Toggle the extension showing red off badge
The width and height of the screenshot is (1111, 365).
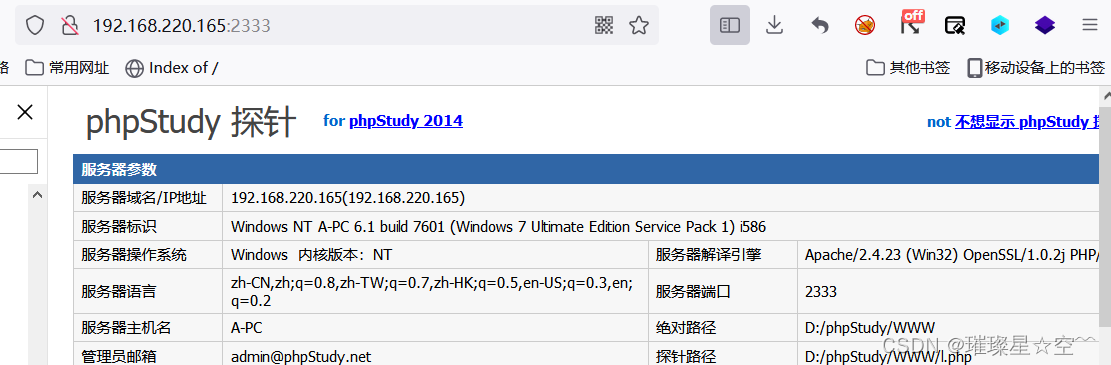coord(911,23)
